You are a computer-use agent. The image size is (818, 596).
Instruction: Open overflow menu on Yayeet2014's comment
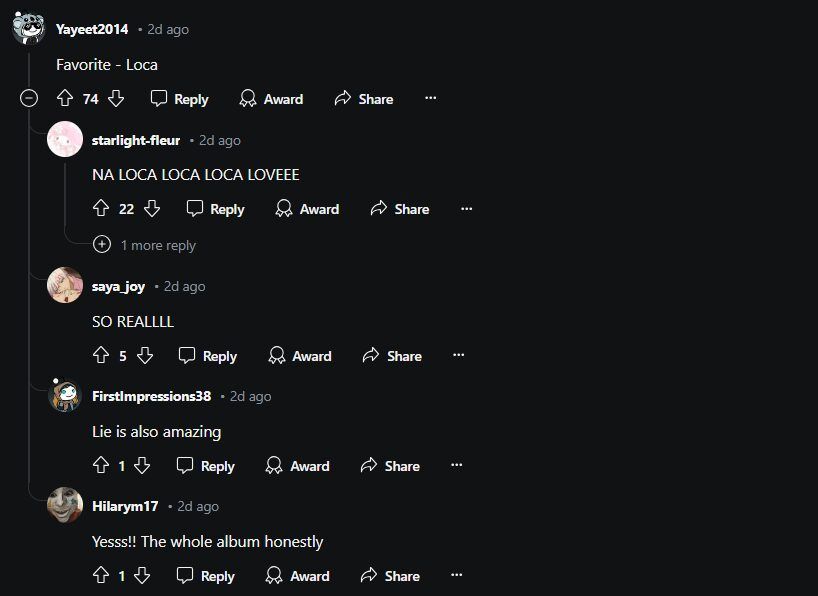point(430,99)
